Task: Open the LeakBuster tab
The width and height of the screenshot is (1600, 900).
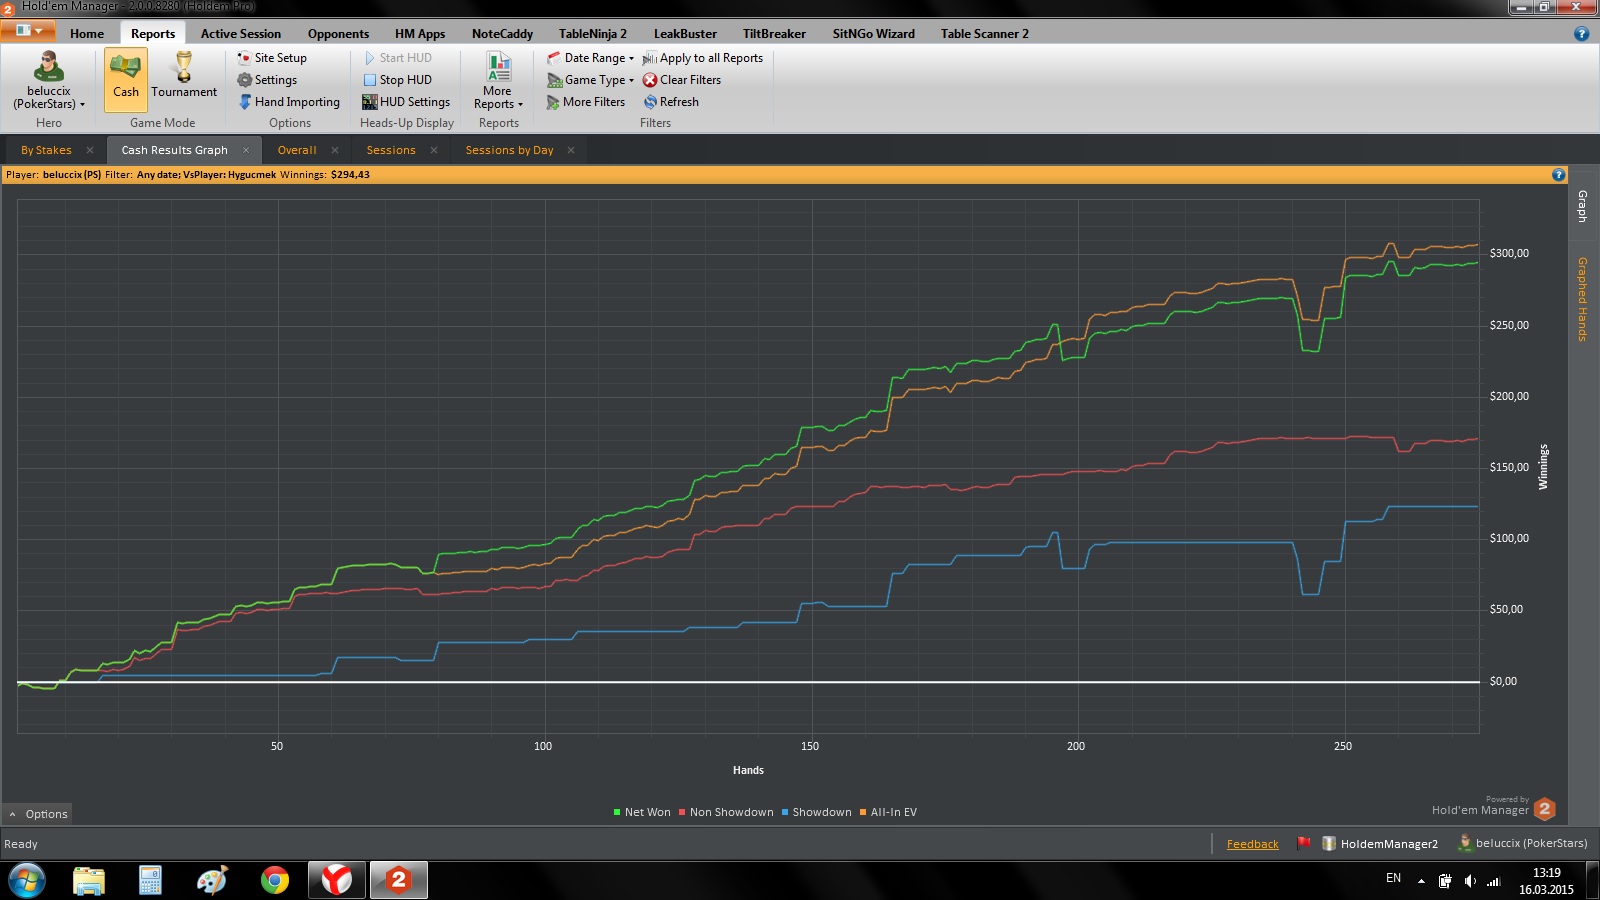Action: tap(685, 34)
